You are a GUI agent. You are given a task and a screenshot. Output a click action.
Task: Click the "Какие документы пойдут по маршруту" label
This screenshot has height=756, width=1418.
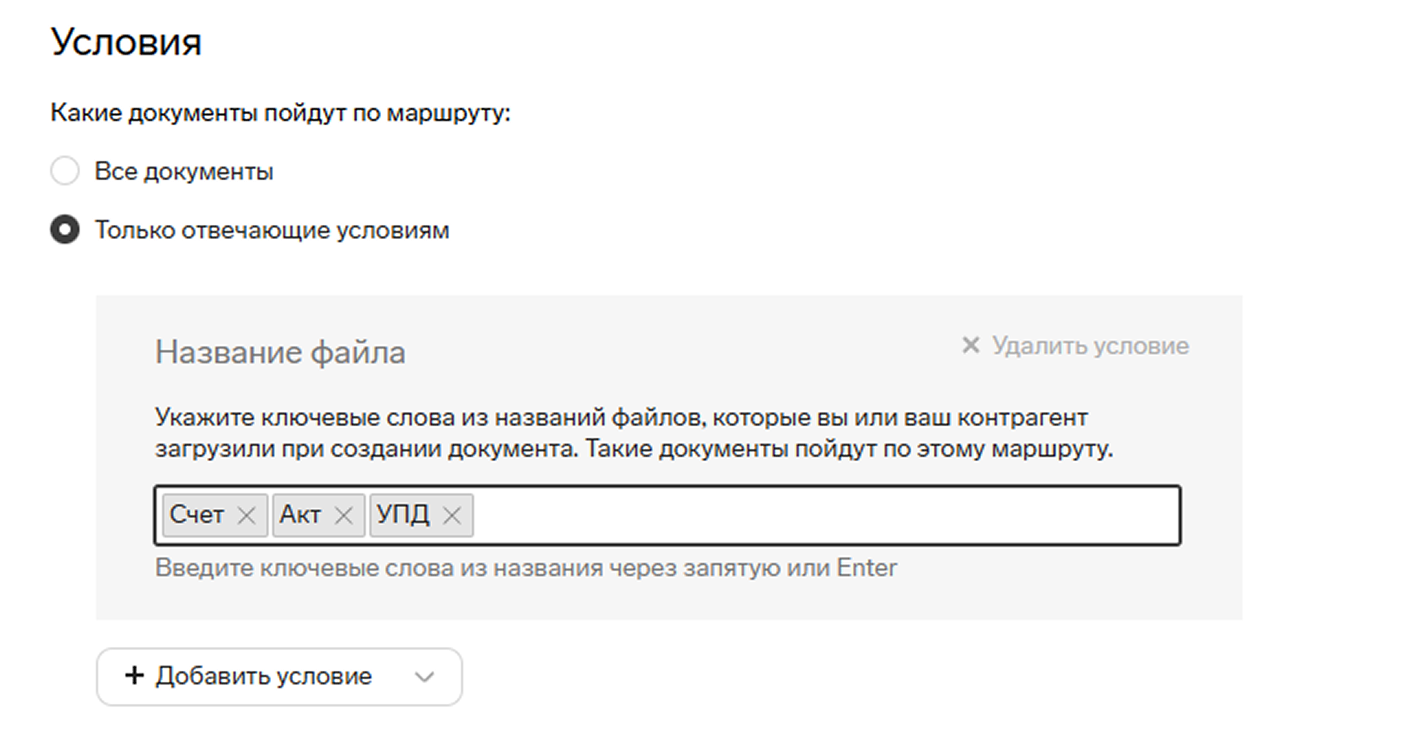(280, 113)
